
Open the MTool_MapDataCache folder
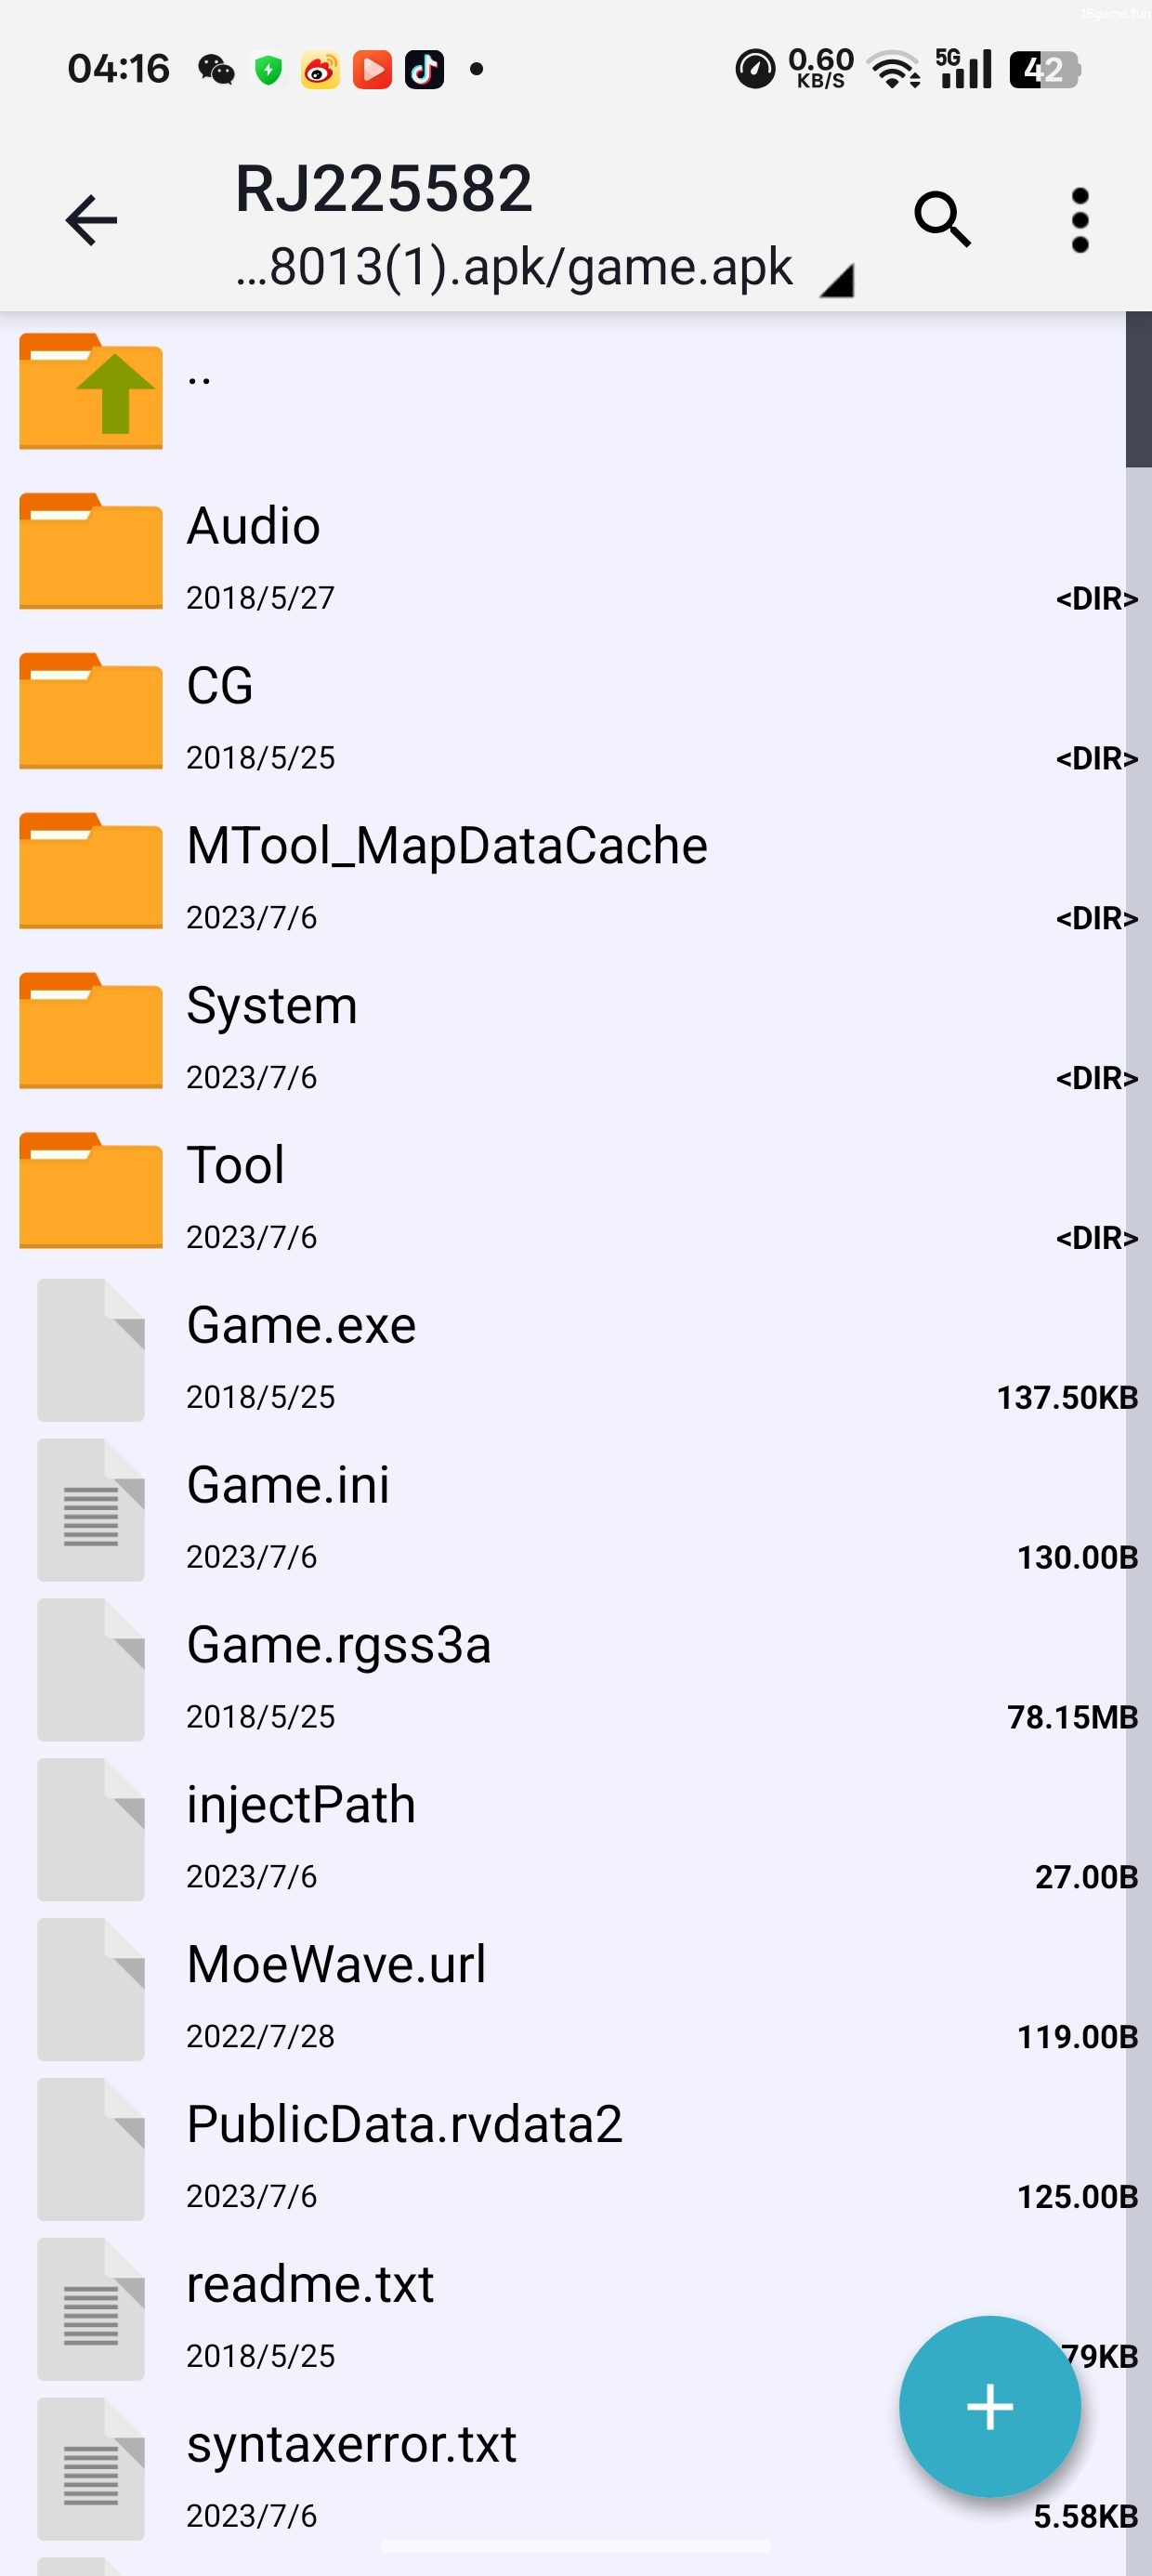coord(447,846)
